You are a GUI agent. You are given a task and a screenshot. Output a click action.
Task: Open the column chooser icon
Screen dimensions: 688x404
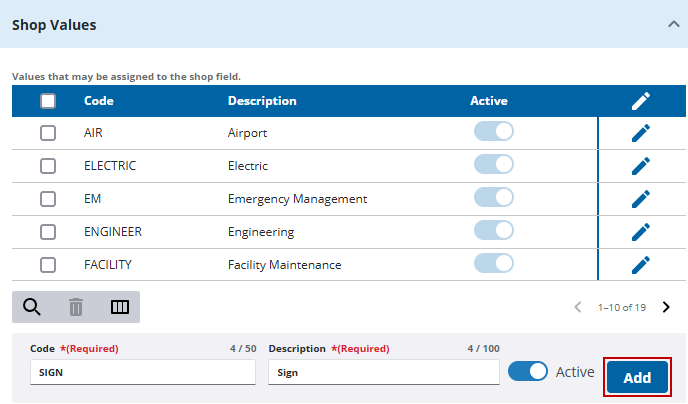point(120,307)
